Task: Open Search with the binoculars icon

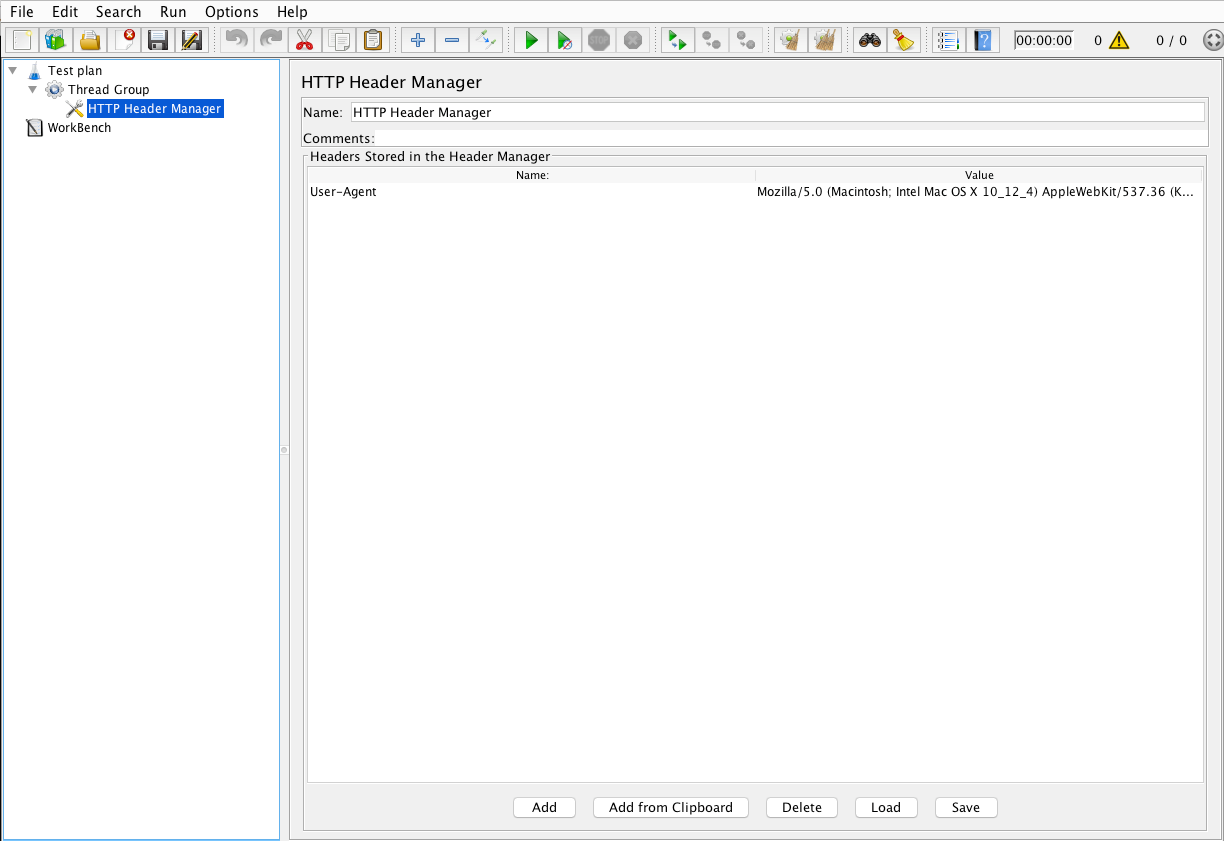Action: [870, 41]
